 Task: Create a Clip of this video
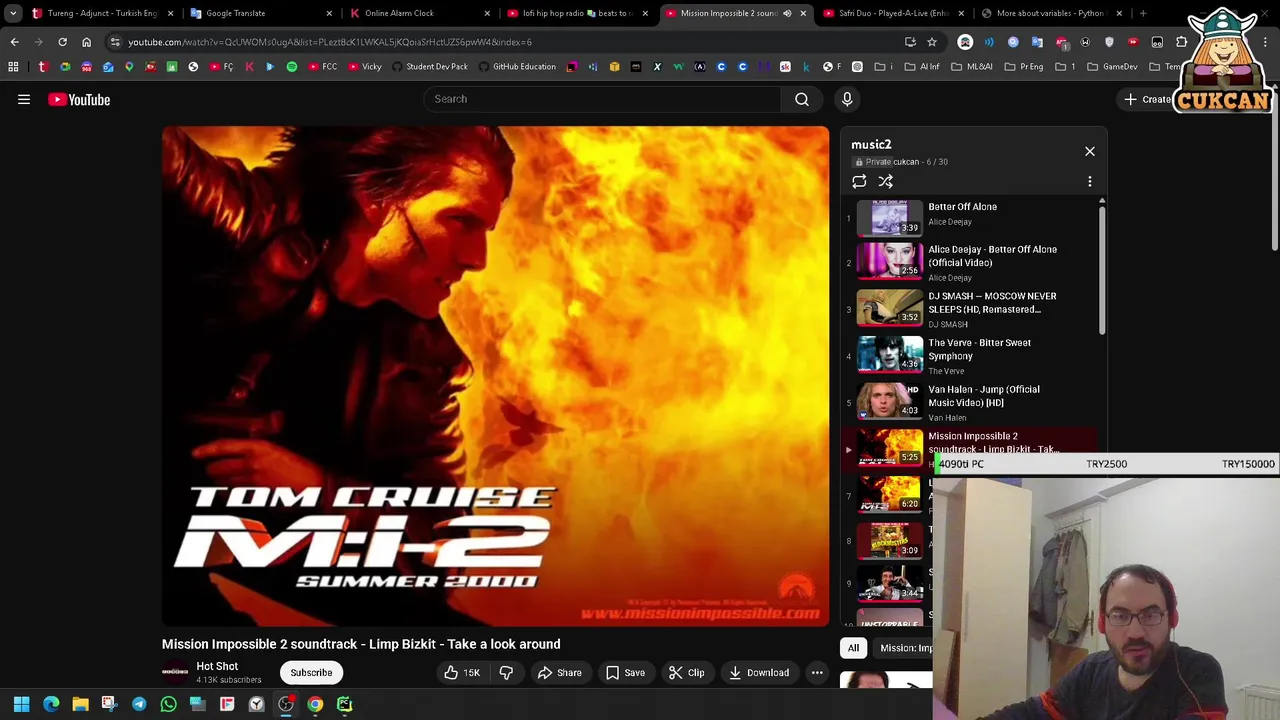(686, 672)
